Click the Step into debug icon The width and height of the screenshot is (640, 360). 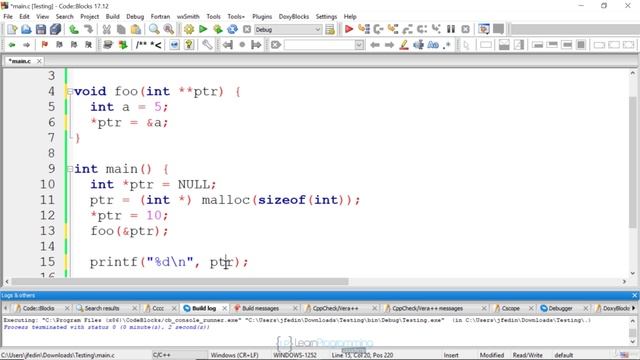(393, 29)
